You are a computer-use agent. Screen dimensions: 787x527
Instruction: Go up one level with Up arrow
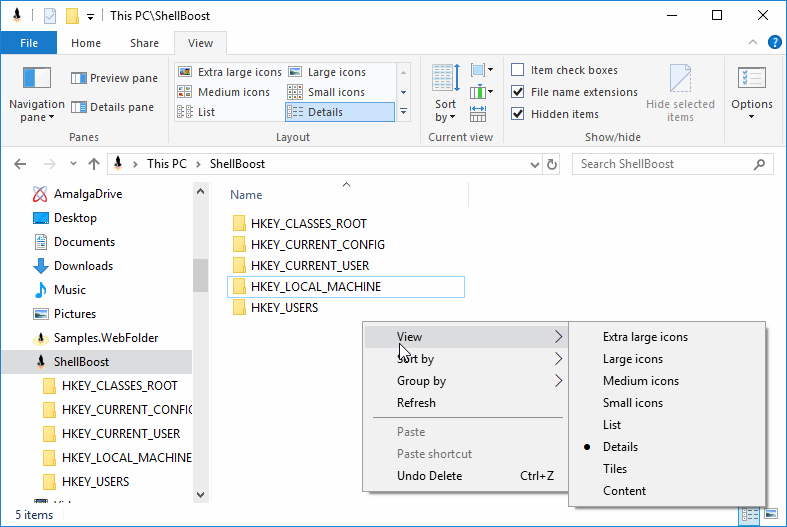coord(94,164)
